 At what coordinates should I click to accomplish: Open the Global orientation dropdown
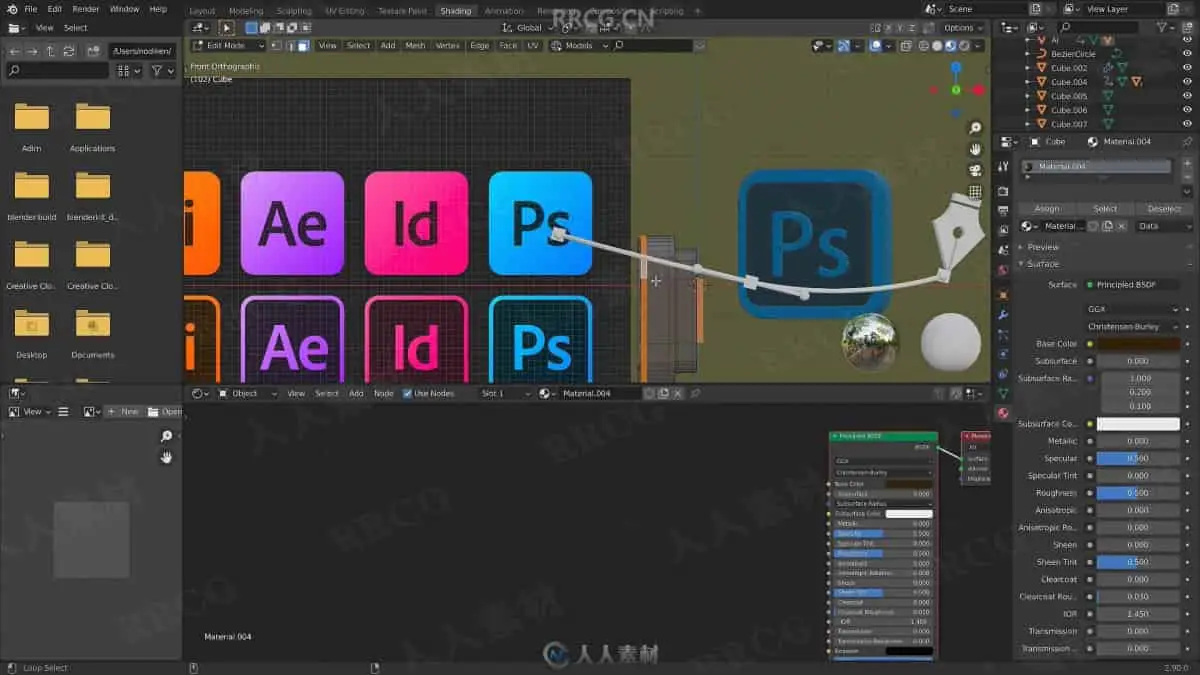(x=528, y=28)
